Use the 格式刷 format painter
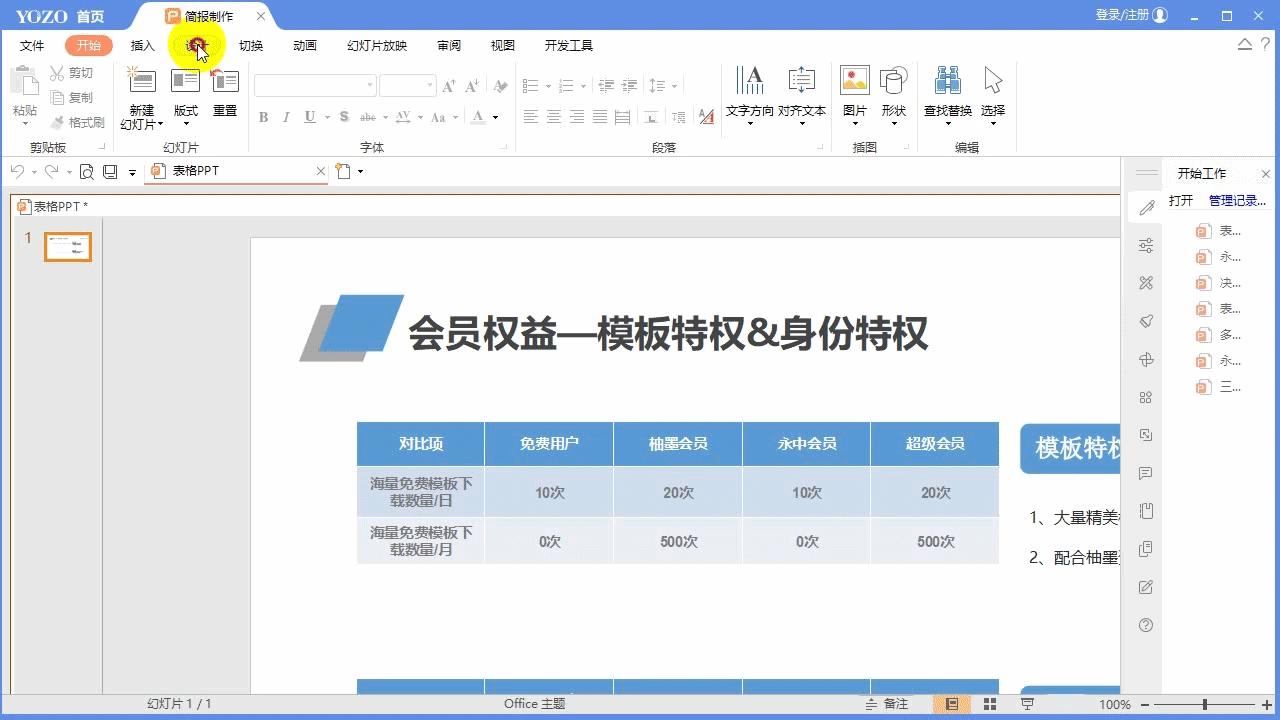This screenshot has height=720, width=1280. [x=78, y=122]
